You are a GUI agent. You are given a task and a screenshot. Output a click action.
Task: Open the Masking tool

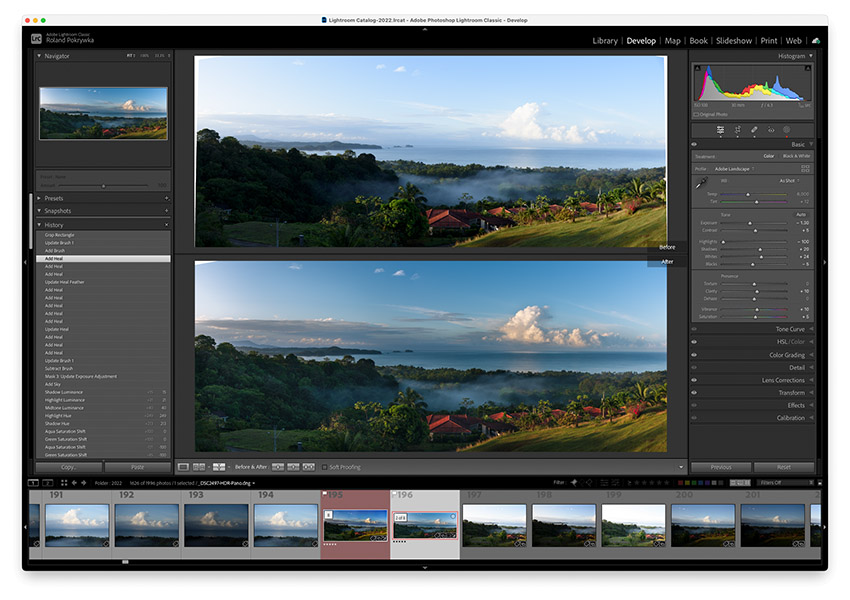click(x=786, y=130)
